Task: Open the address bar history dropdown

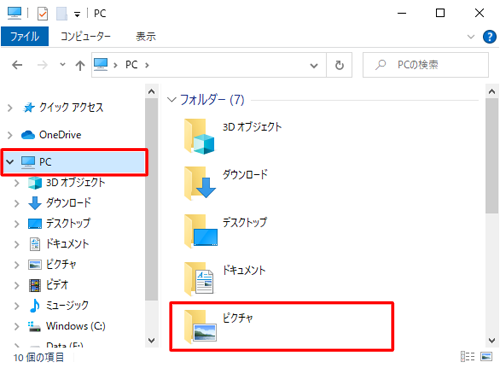Action: [x=314, y=65]
